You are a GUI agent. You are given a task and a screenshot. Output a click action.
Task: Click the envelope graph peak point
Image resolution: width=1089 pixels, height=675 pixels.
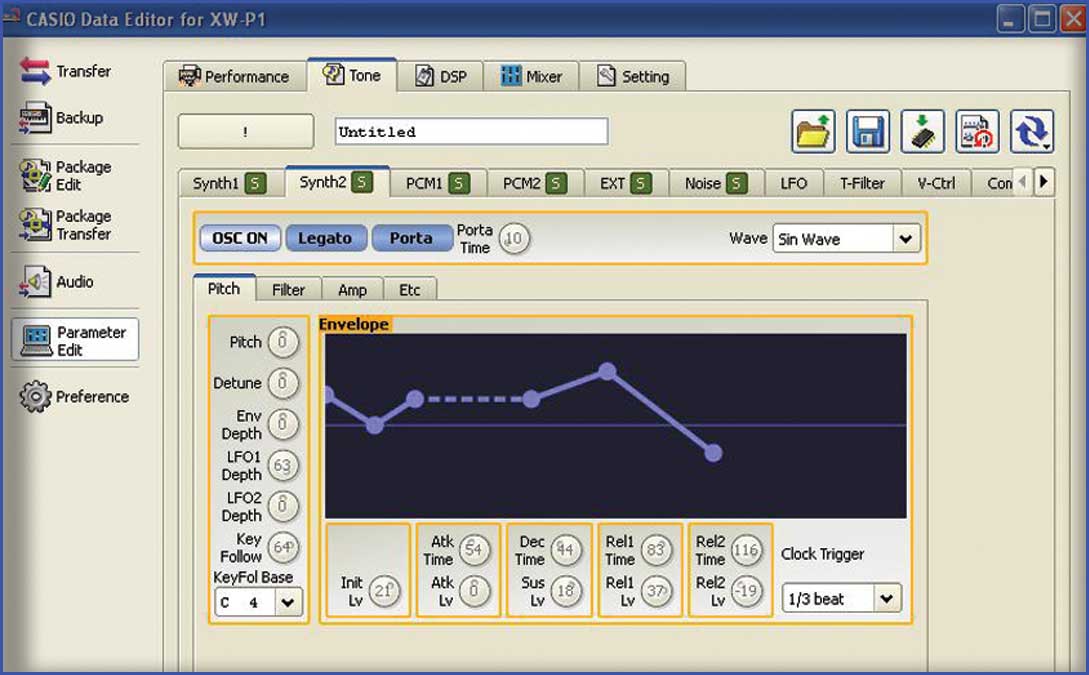(x=607, y=372)
